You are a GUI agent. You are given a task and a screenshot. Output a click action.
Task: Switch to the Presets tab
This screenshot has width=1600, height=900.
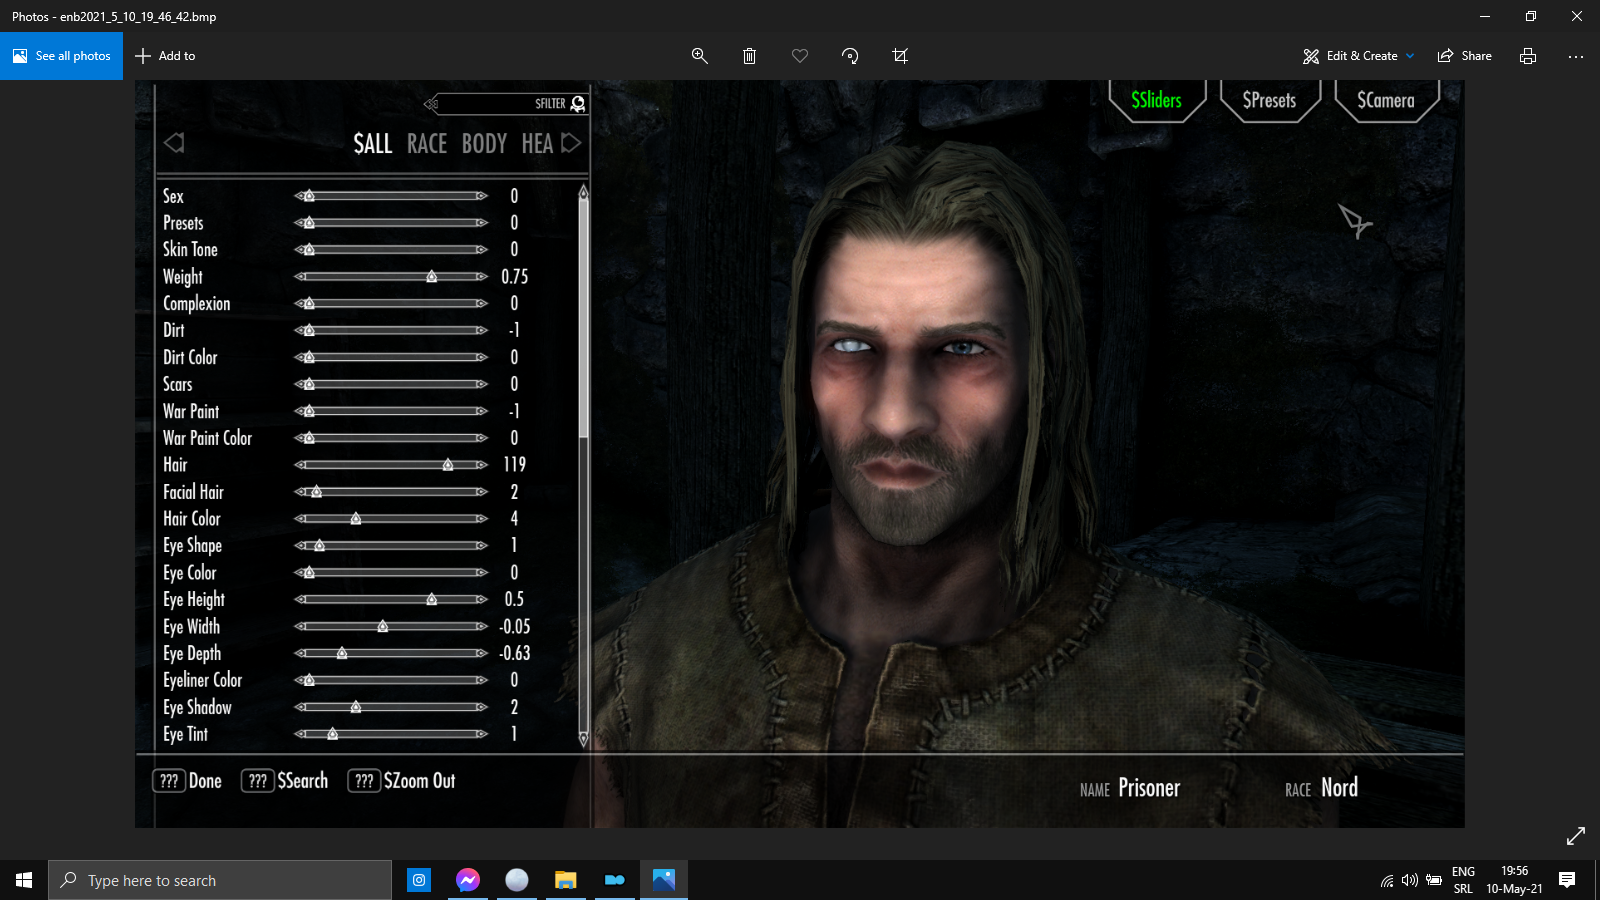click(x=1270, y=100)
